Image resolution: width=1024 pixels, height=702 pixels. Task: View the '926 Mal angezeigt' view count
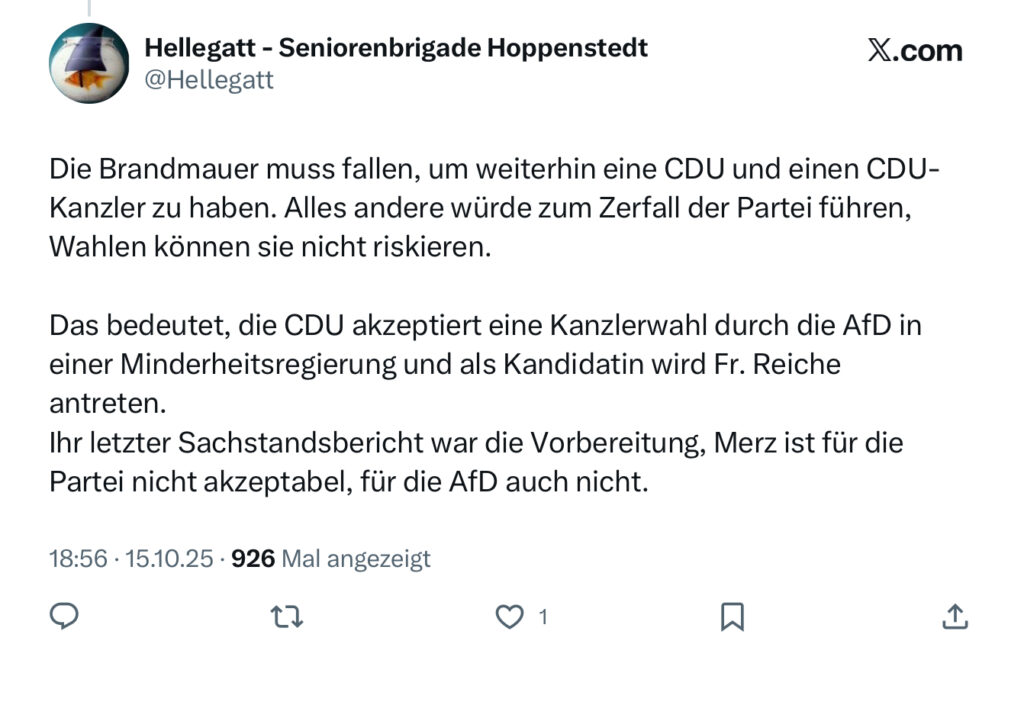pyautogui.click(x=331, y=558)
